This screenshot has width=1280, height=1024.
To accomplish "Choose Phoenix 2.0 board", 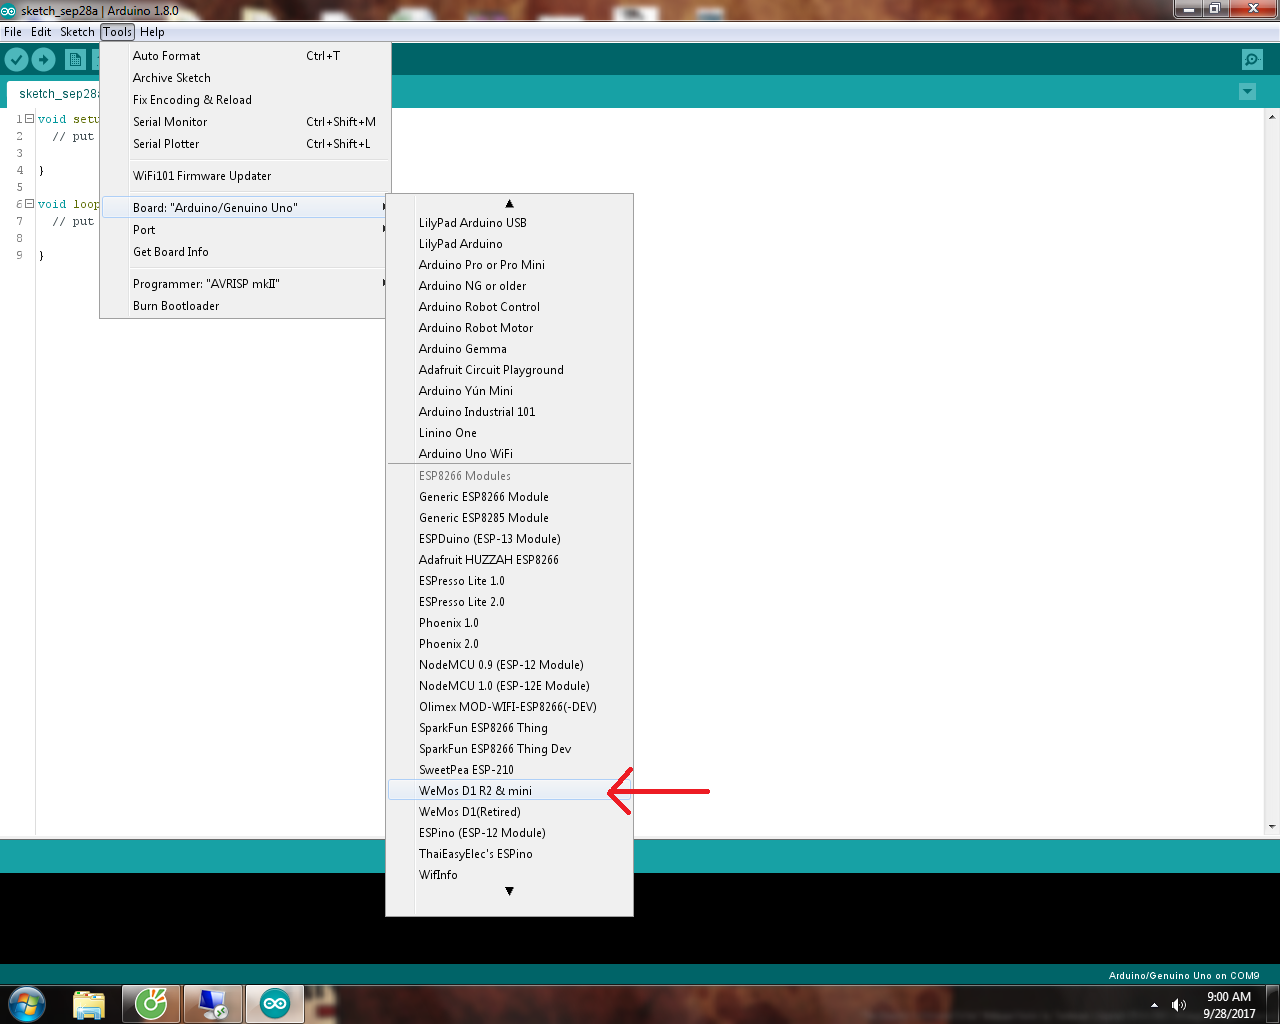I will click(x=509, y=644).
